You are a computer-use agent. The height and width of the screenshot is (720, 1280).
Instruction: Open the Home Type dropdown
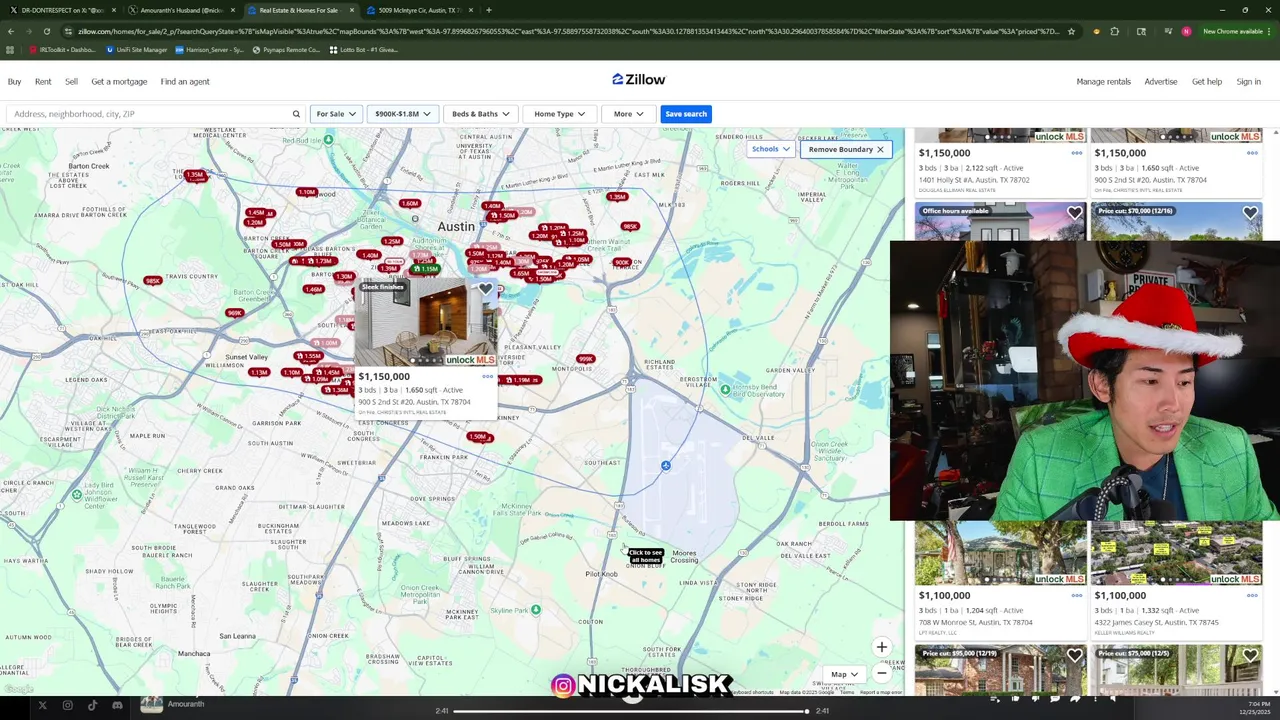[559, 114]
